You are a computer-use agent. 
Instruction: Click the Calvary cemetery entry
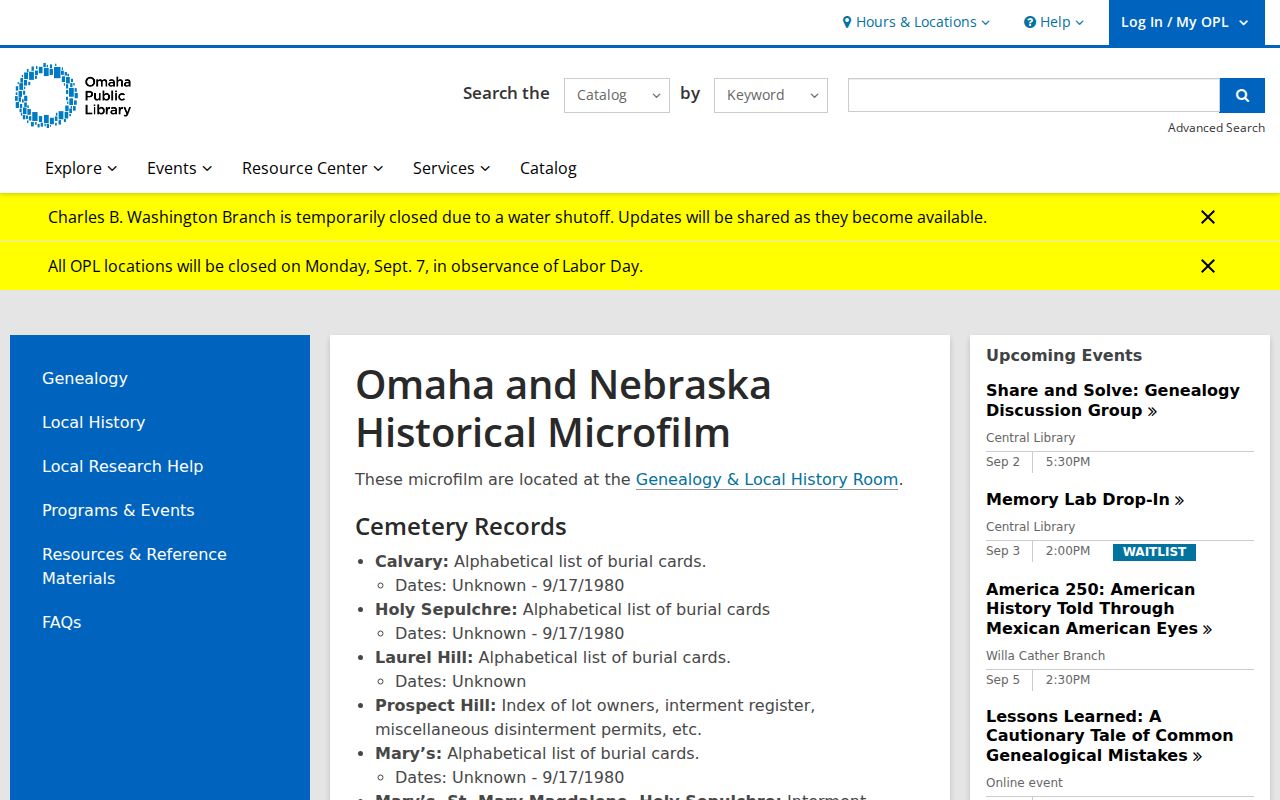coord(540,561)
